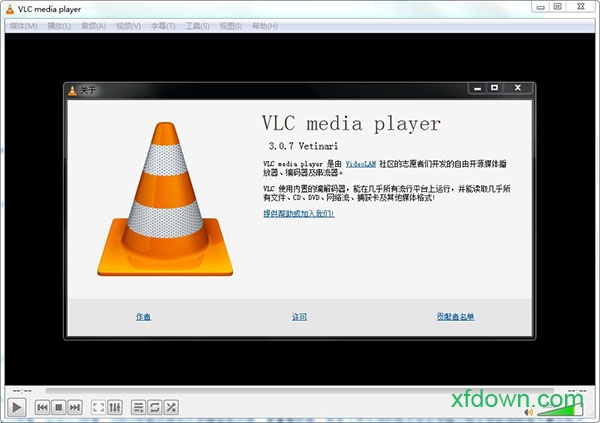
Task: Open the 音频(A) menu
Action: coord(93,26)
